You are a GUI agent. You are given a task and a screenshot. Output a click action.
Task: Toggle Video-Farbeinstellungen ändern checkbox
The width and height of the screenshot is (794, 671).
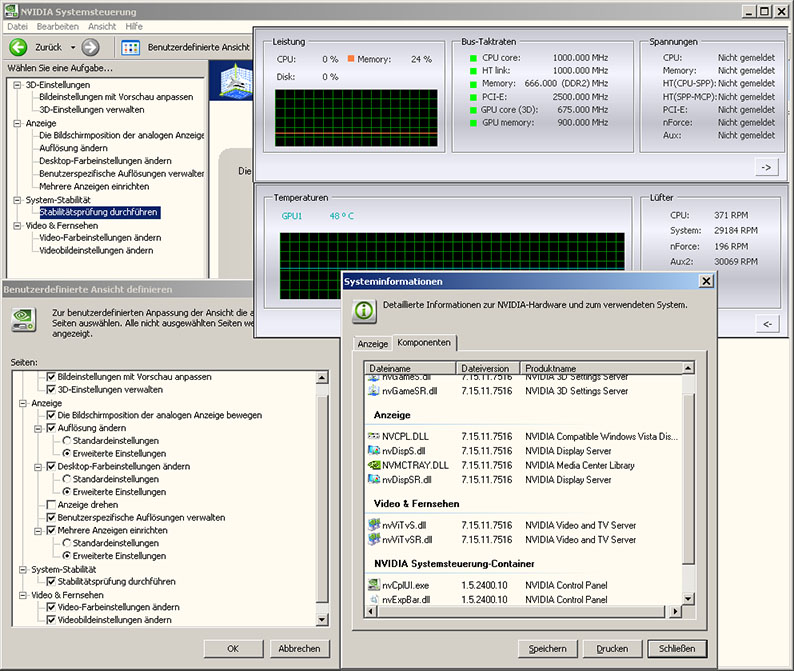51,607
